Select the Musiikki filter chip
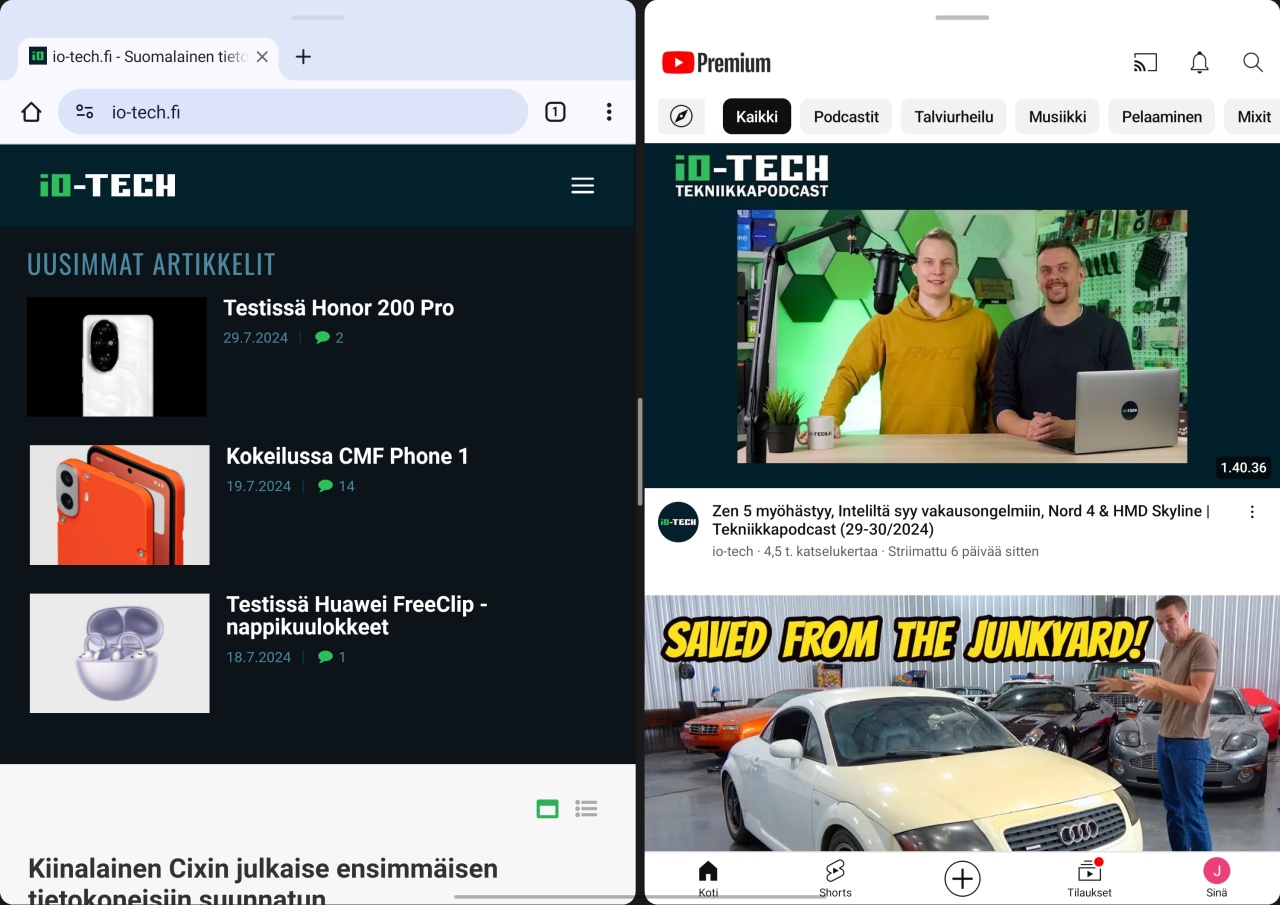The width and height of the screenshot is (1280, 905). click(1058, 116)
